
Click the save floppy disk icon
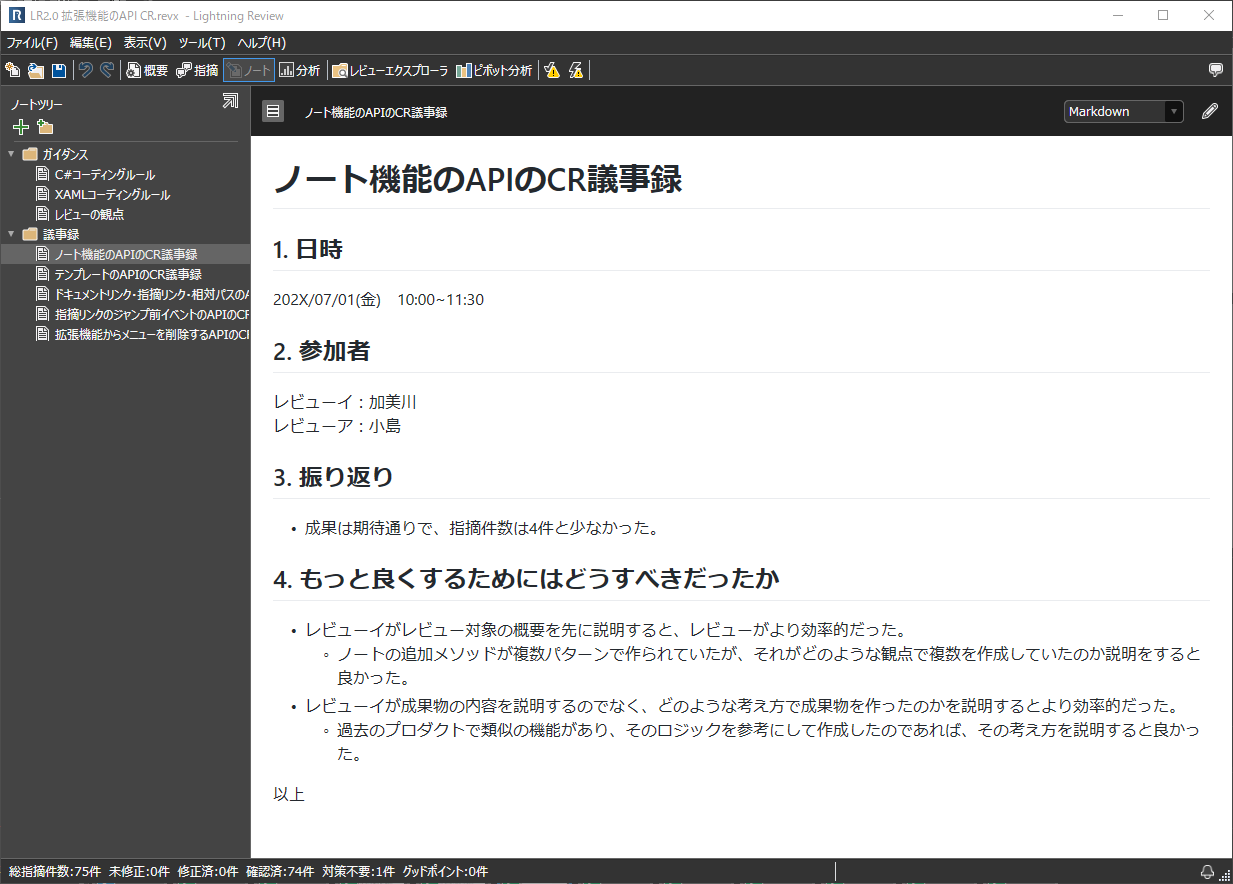tap(59, 70)
